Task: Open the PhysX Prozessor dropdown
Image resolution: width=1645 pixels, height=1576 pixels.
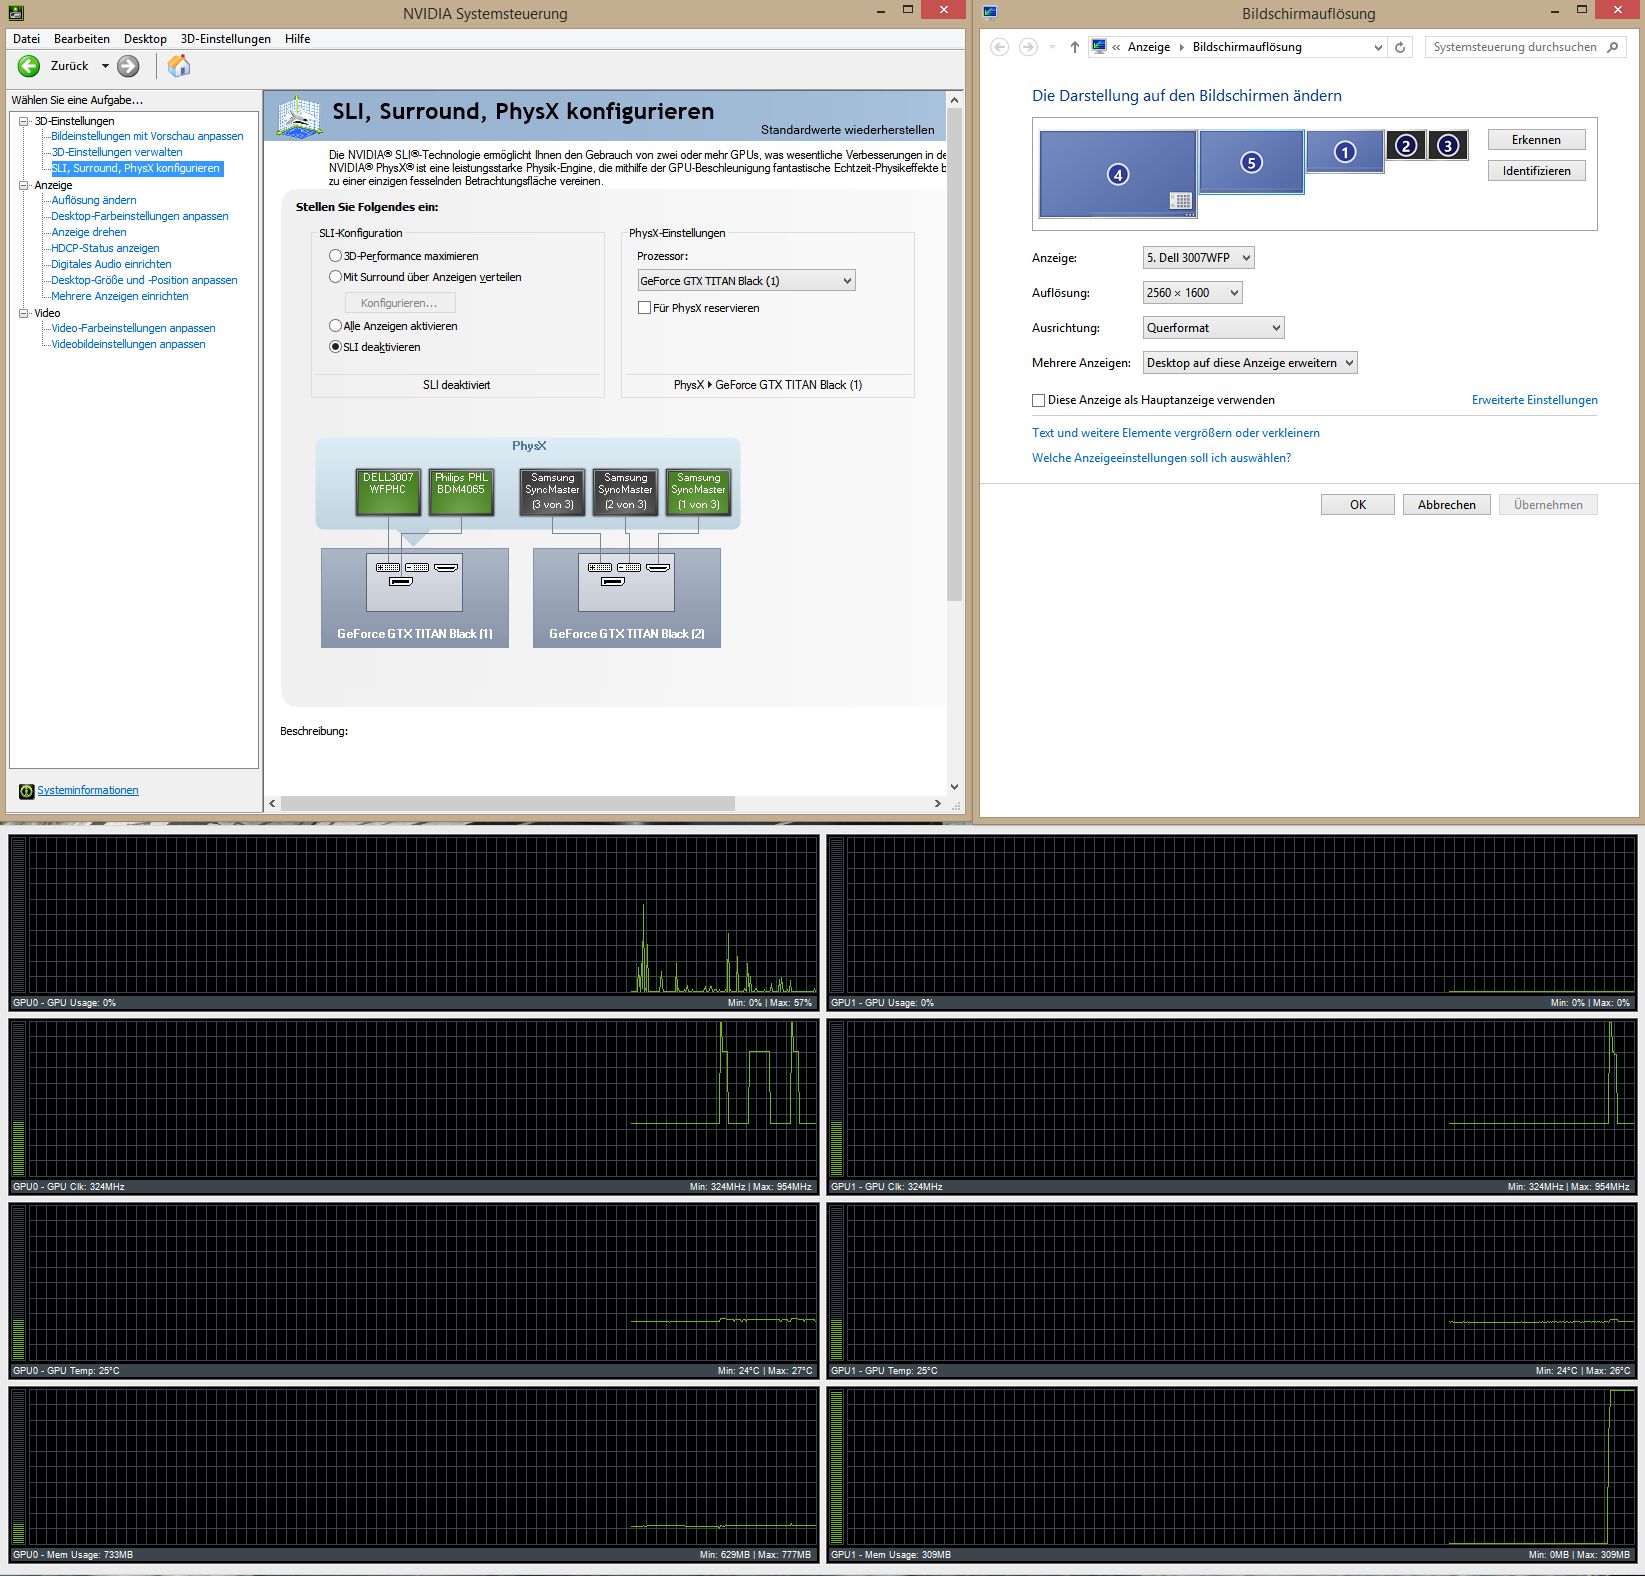Action: pyautogui.click(x=847, y=280)
